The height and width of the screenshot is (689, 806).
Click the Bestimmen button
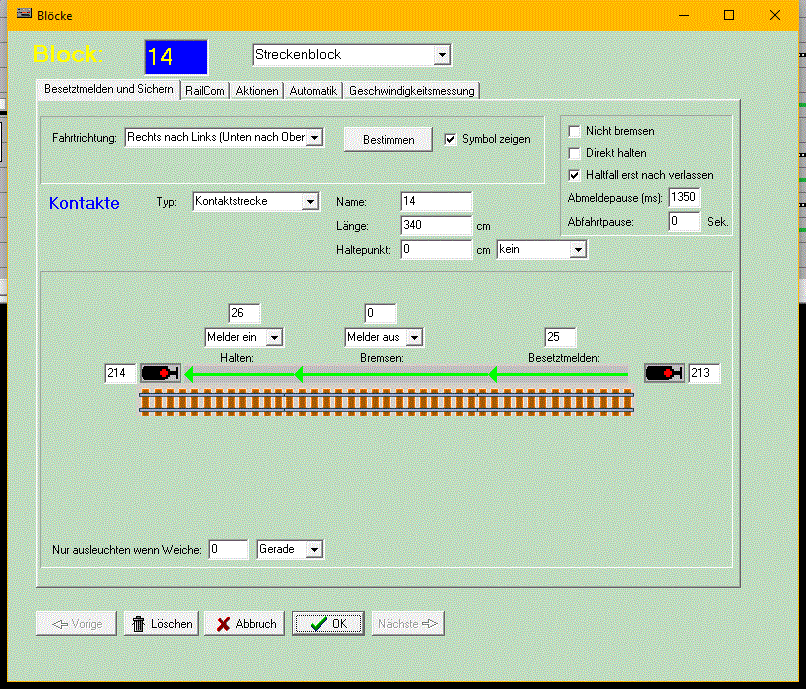click(x=388, y=139)
